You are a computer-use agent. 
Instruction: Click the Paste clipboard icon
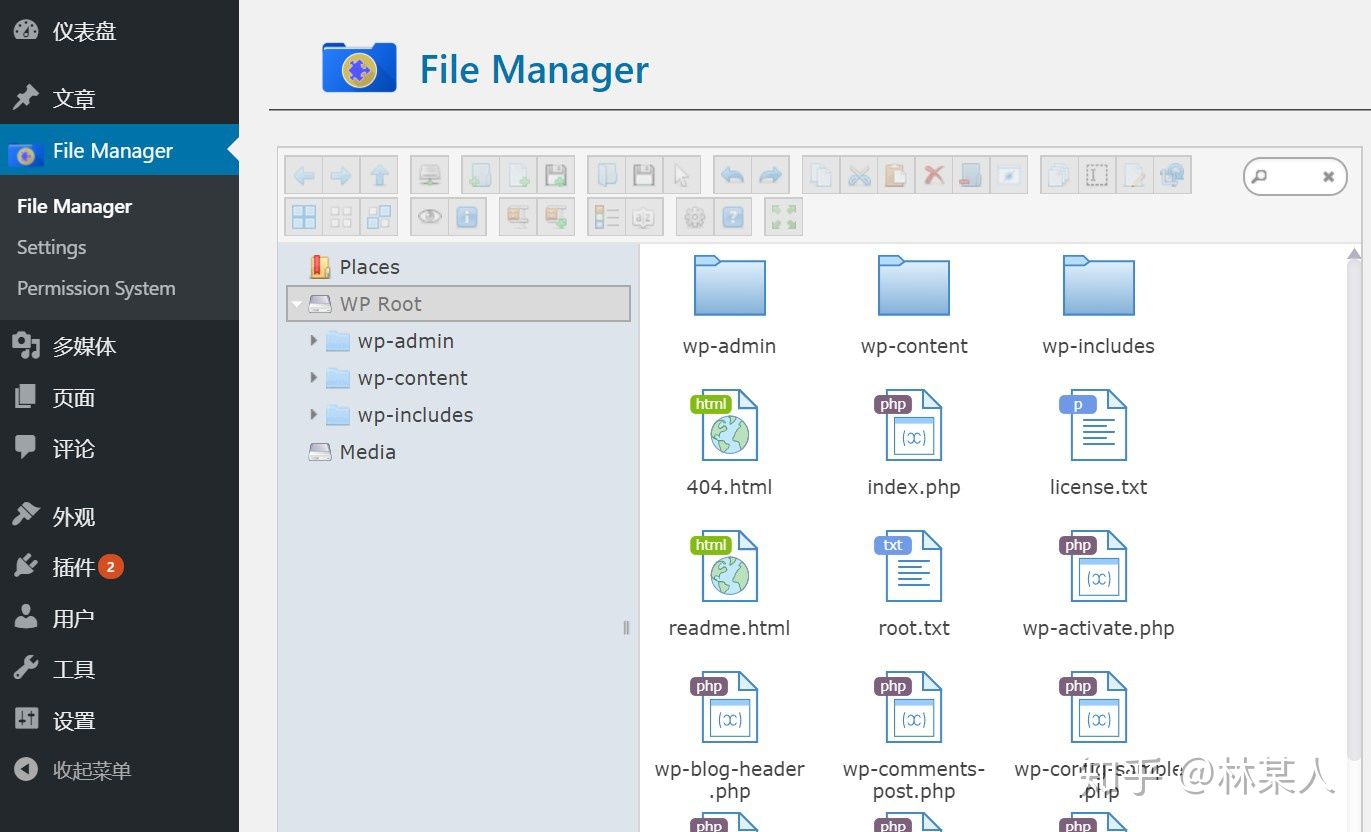[x=896, y=176]
